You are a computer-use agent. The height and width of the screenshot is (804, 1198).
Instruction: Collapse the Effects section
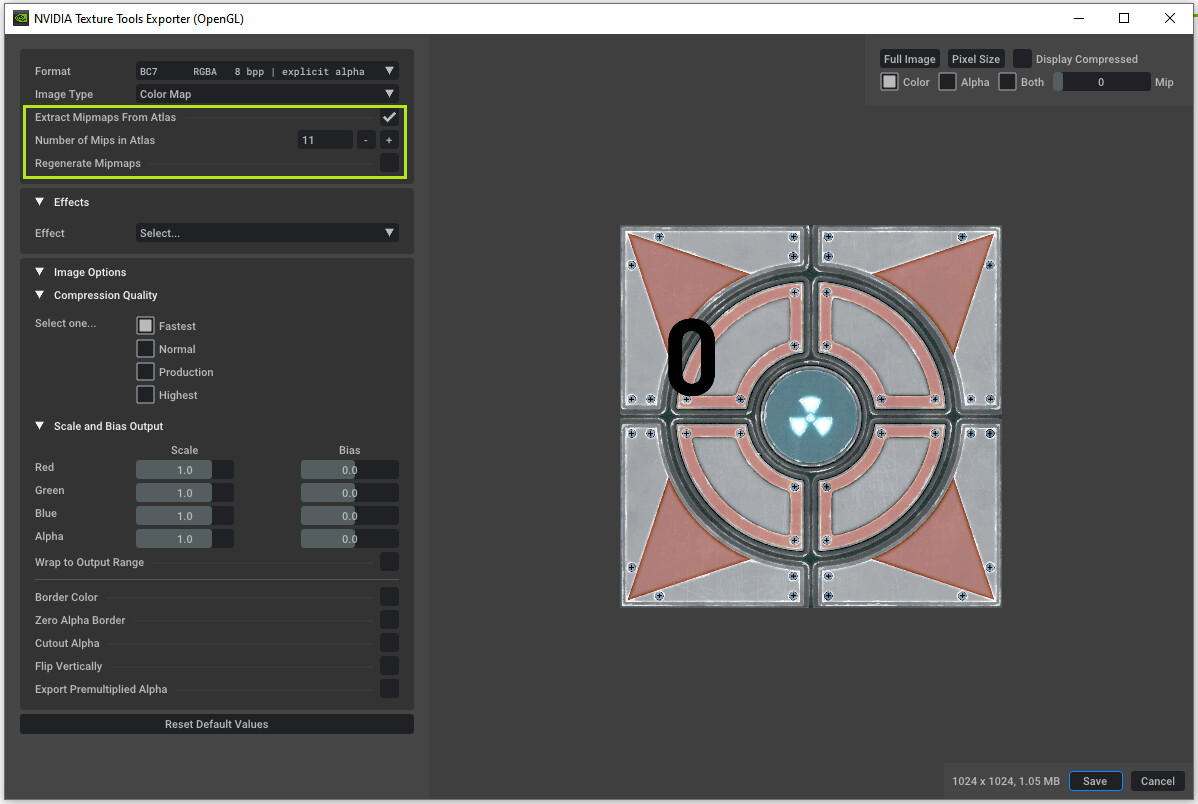pos(39,201)
